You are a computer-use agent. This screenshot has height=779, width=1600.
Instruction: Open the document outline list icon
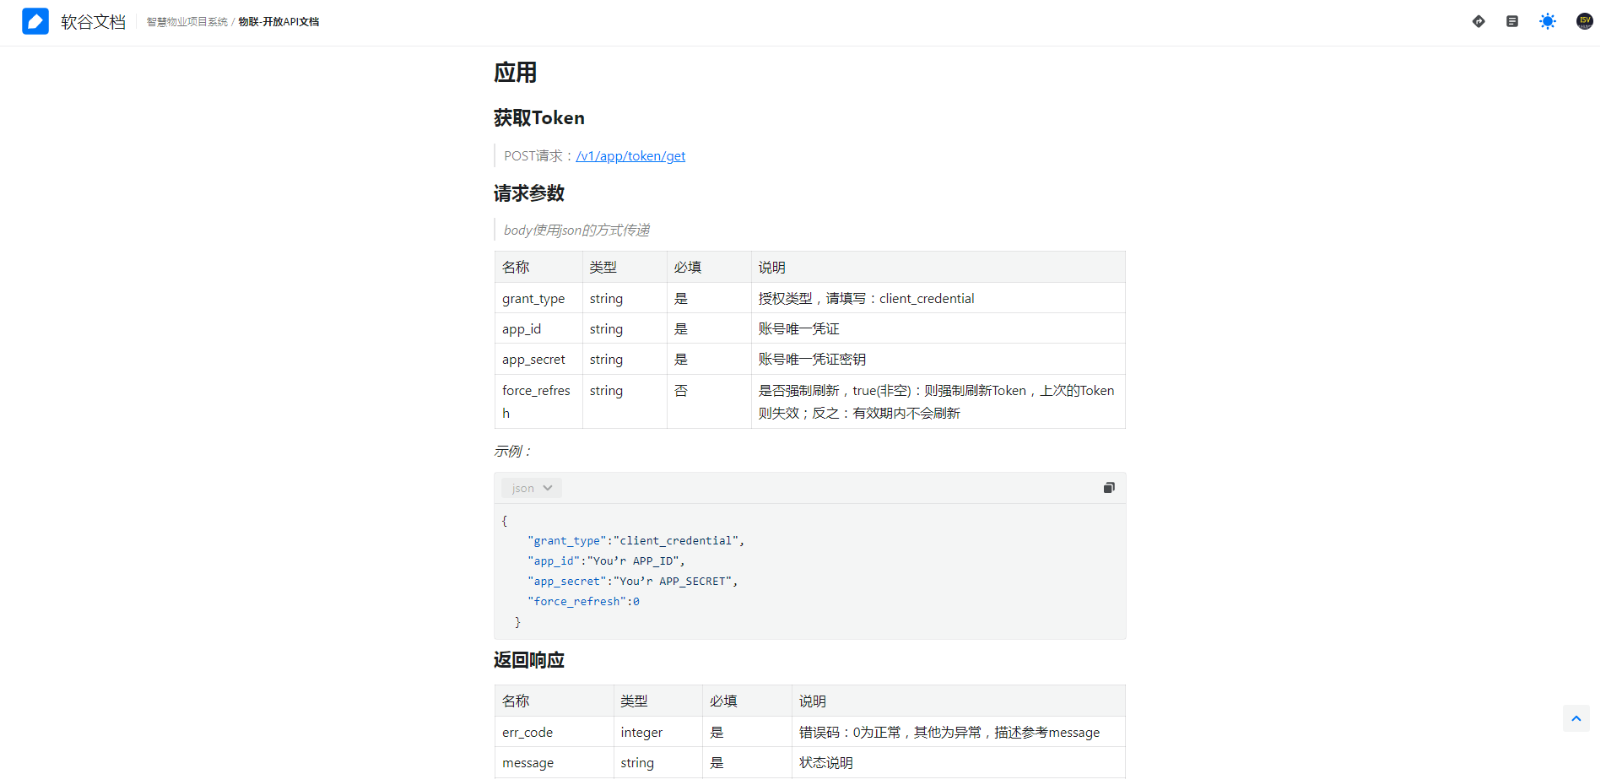tap(1512, 21)
